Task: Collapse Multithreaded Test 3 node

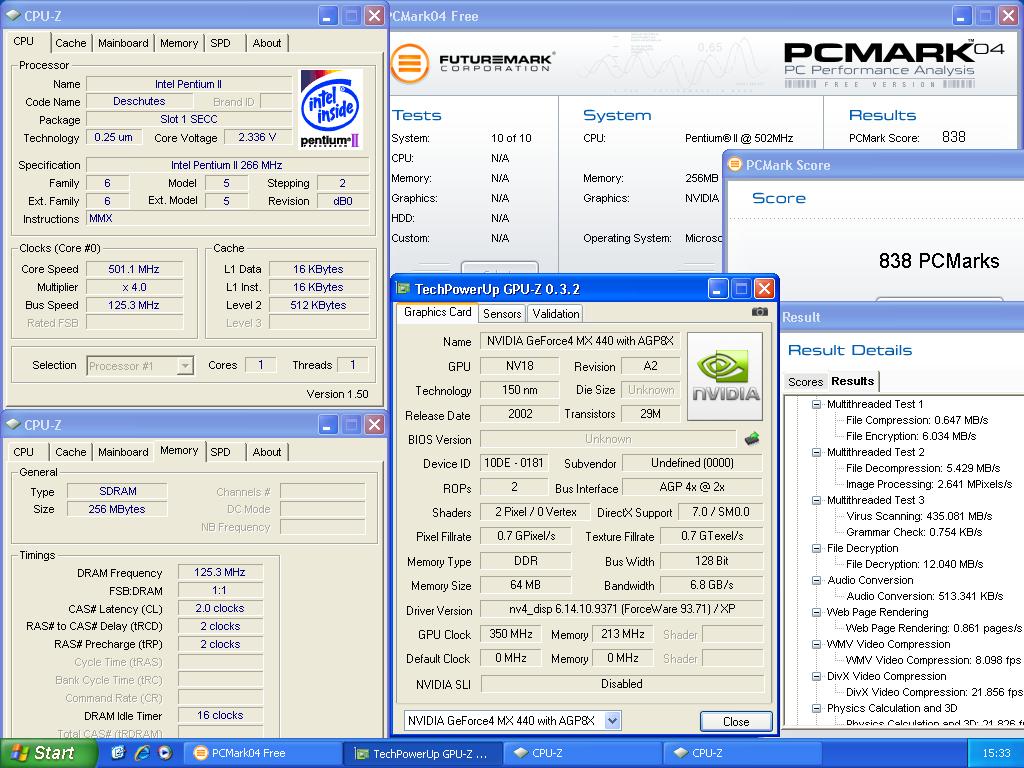Action: [816, 500]
